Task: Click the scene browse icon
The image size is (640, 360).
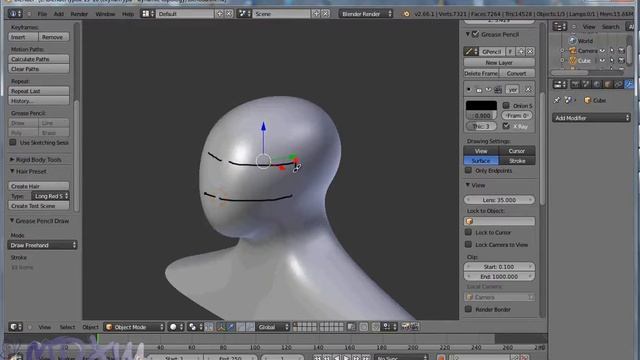Action: [245, 13]
